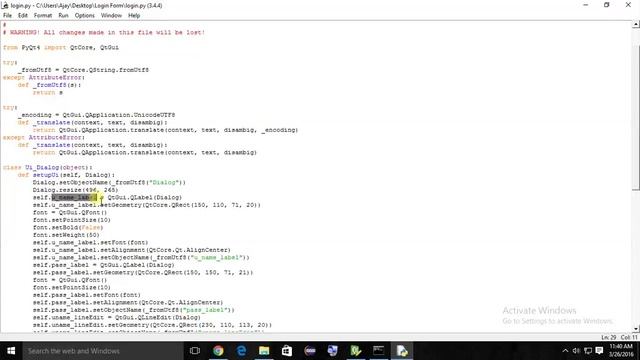The height and width of the screenshot is (360, 640).
Task: Click the editor scrollbar down arrow
Action: [x=636, y=329]
